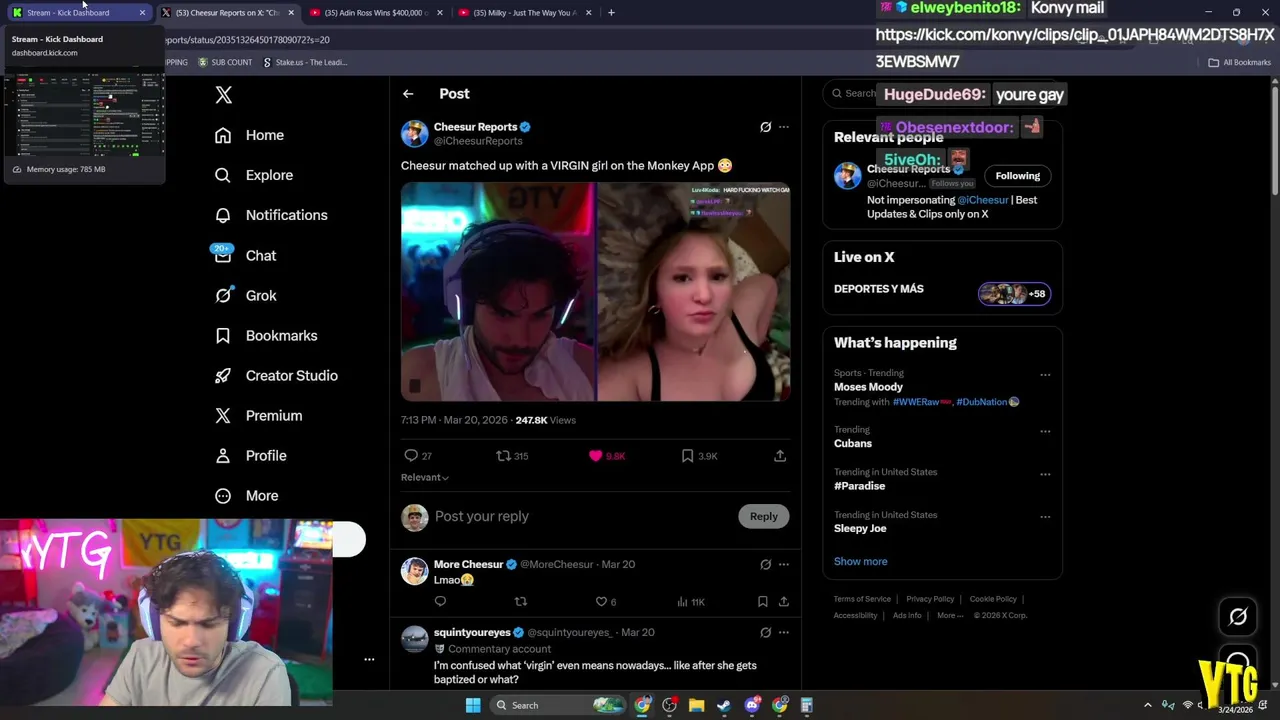Open SUB COUNT bookmark
Viewport: 1280px width, 720px height.
[225, 62]
